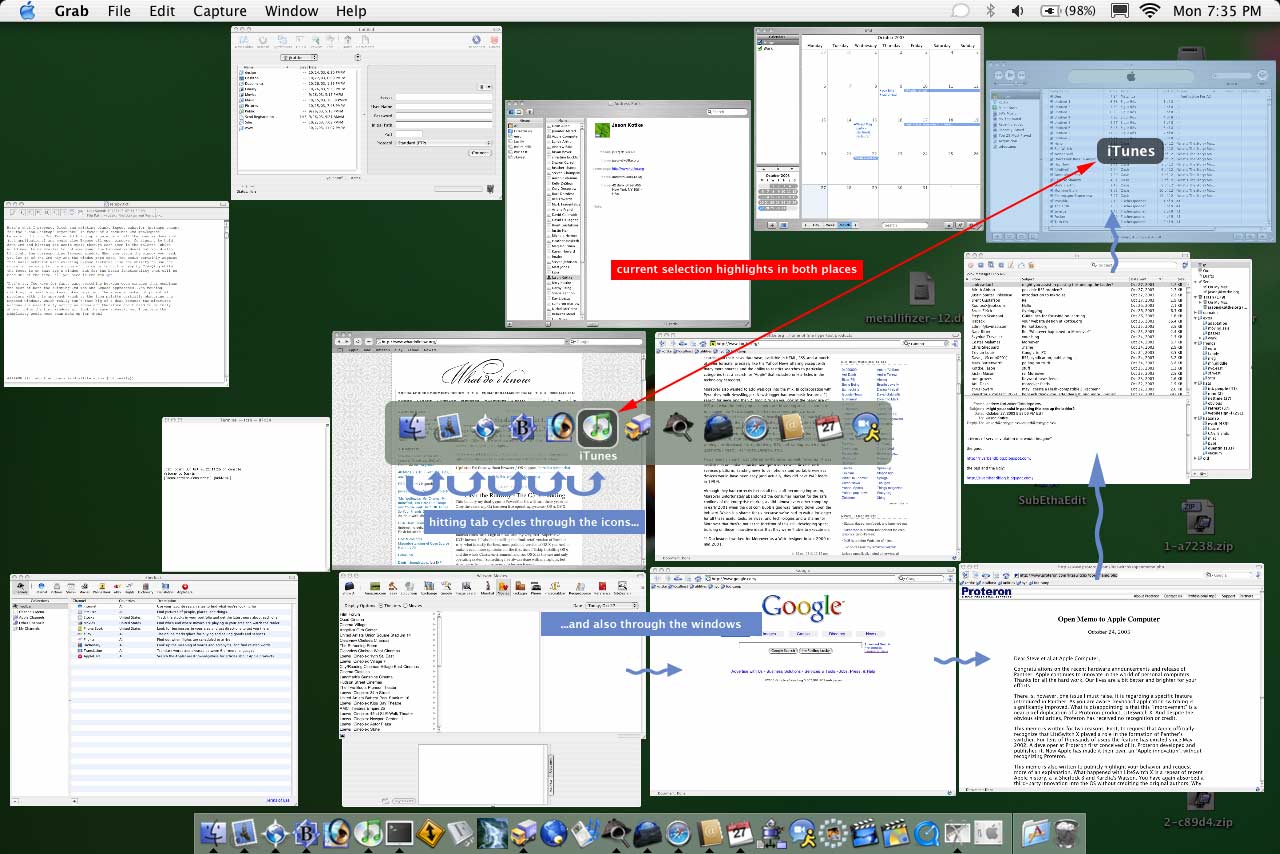
Task: Show AirPort Wi-Fi status menu
Action: pos(1149,11)
